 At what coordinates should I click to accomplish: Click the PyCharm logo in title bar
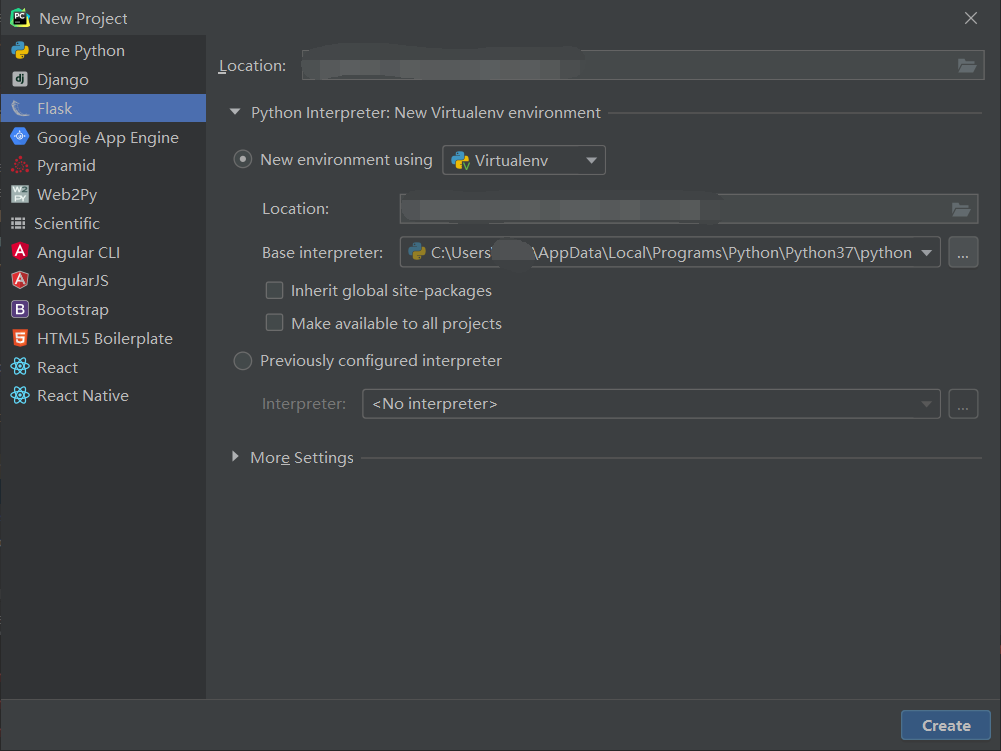(20, 18)
